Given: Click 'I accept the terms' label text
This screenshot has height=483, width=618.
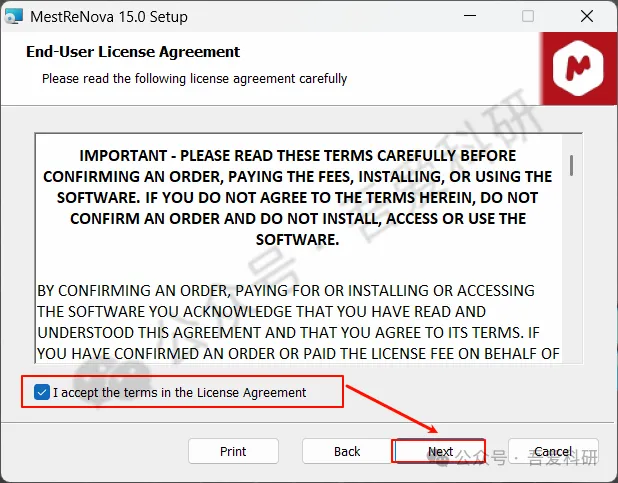Looking at the screenshot, I should (180, 393).
